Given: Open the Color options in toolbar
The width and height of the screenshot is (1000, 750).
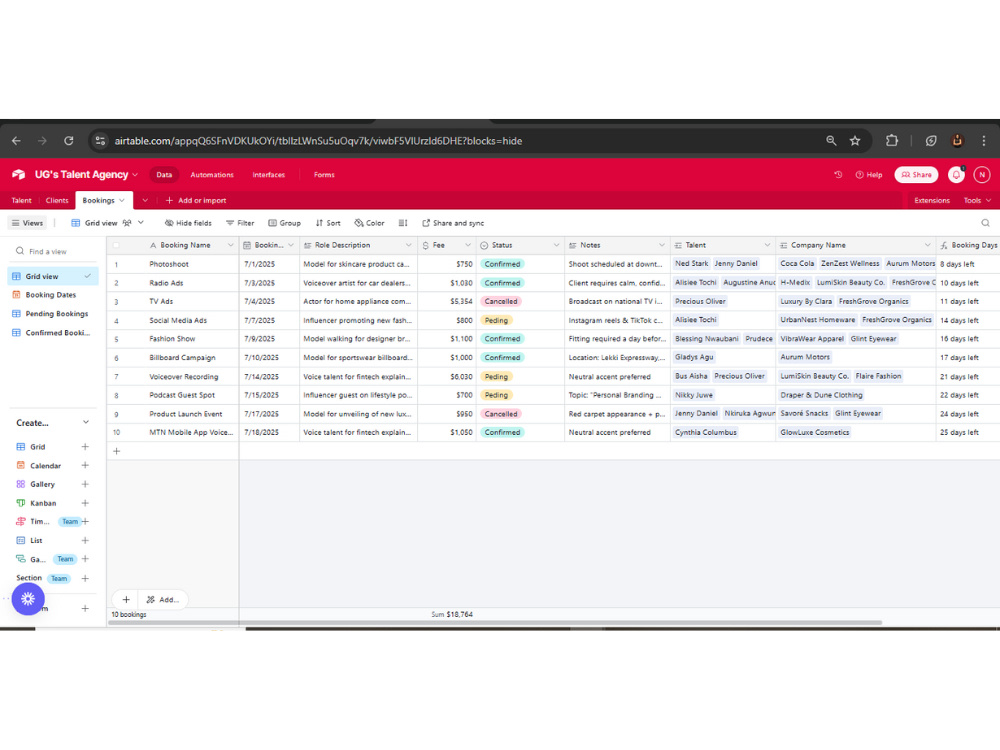Looking at the screenshot, I should tap(369, 223).
